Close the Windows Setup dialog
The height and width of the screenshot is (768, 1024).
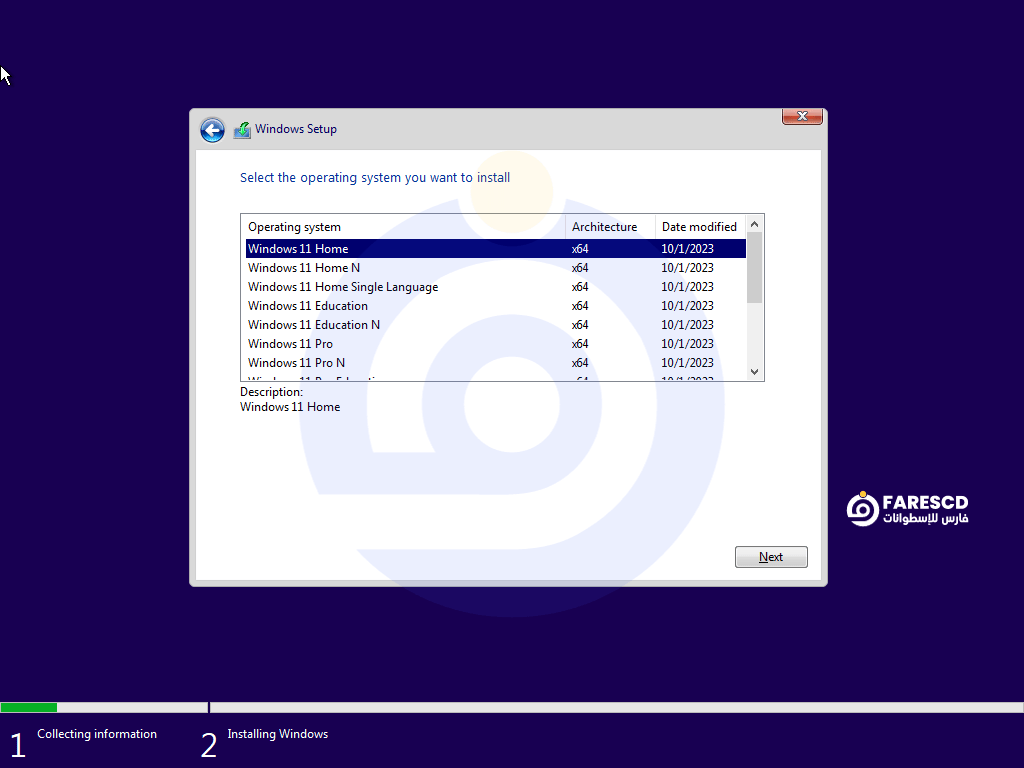point(802,116)
